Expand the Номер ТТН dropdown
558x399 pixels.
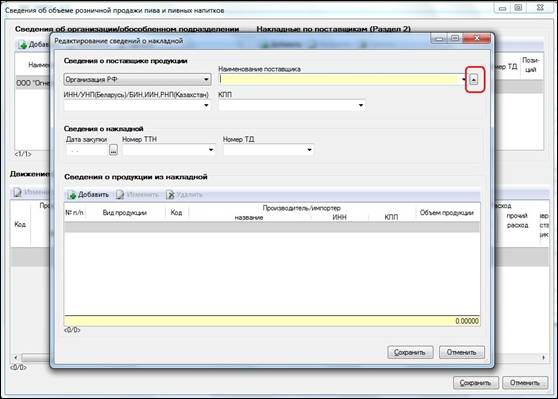pyautogui.click(x=211, y=150)
